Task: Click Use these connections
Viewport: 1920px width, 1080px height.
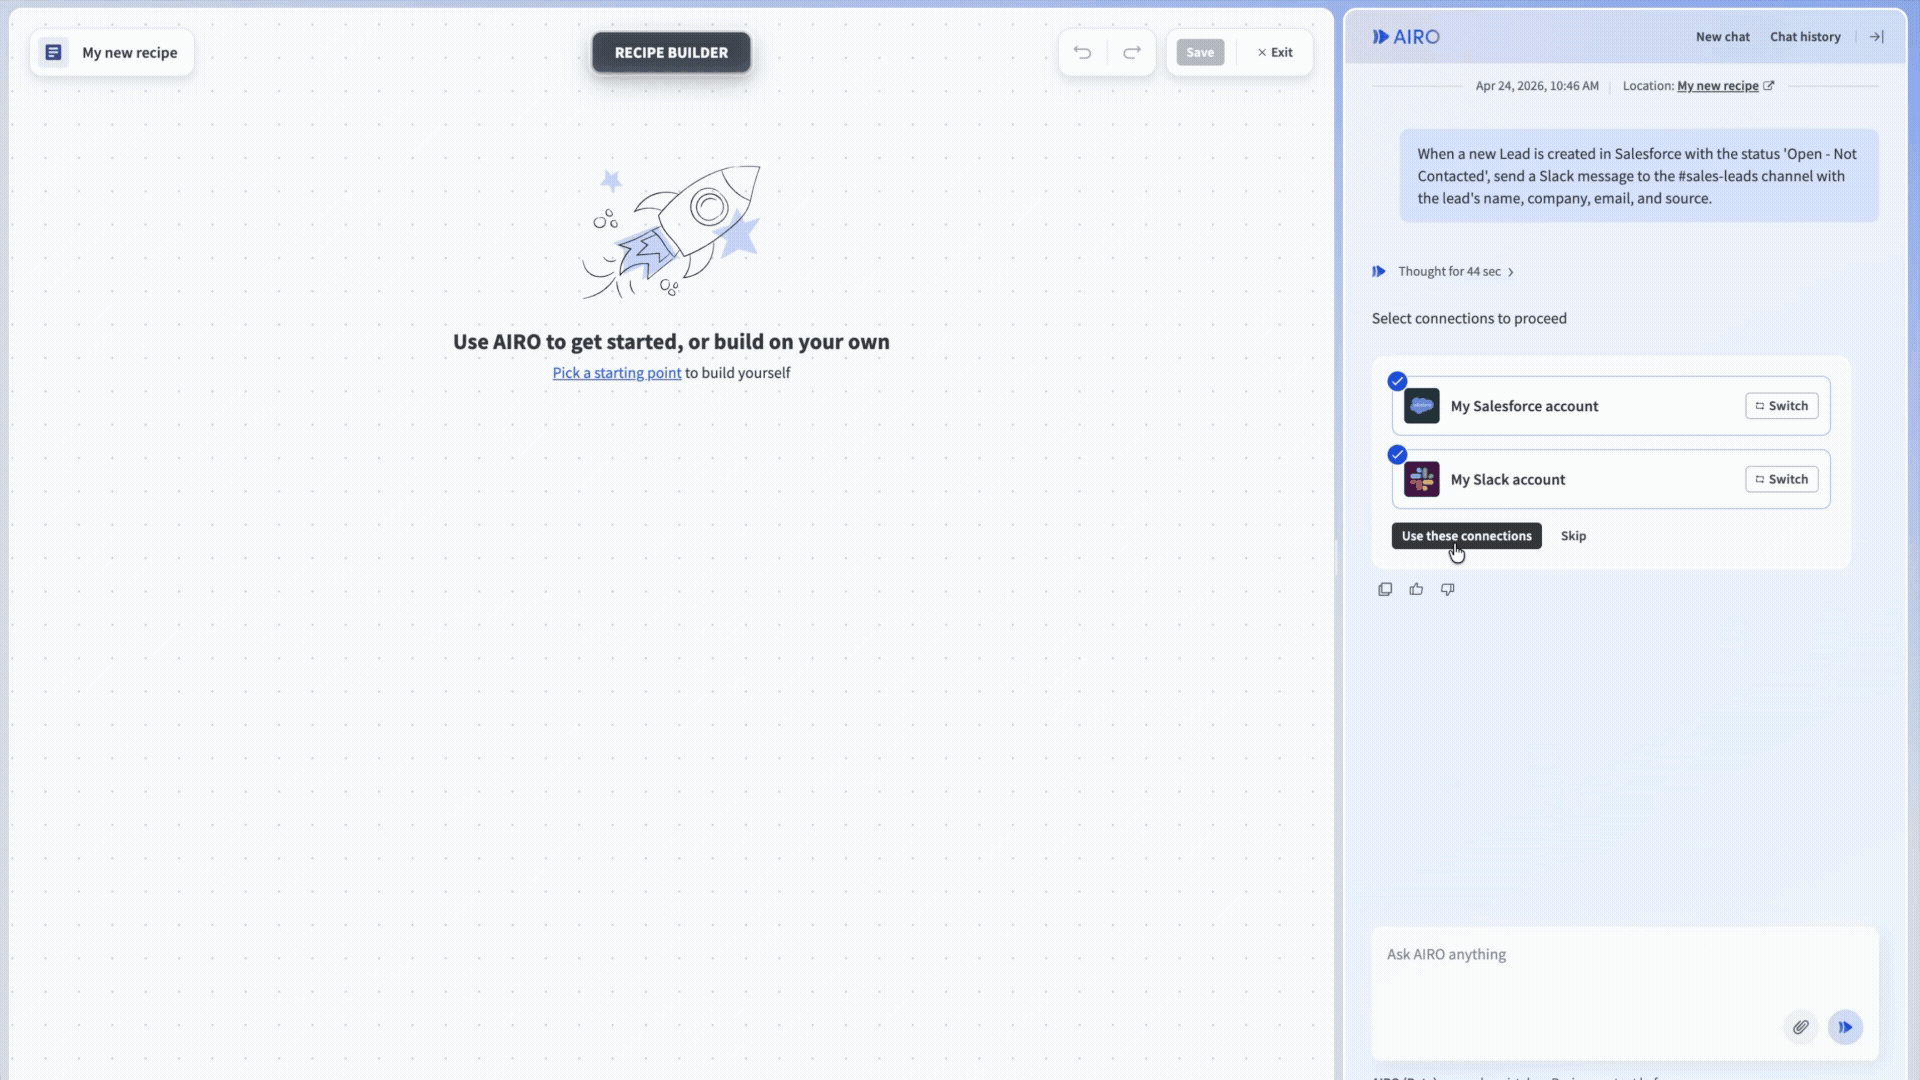Action: pos(1466,536)
